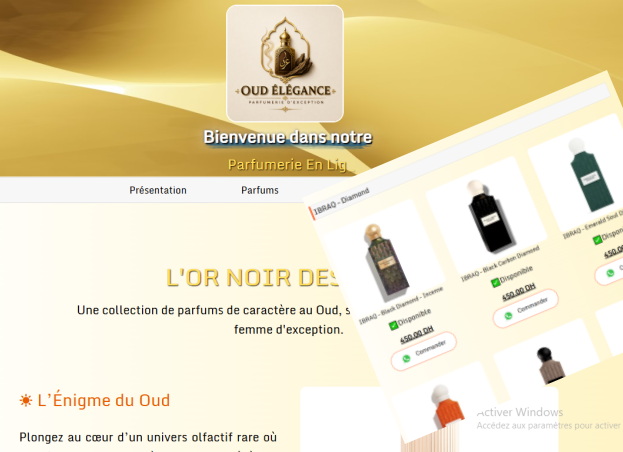
Task: Click 450.00 DH price of Black Diamond Incense
Action: [x=416, y=334]
